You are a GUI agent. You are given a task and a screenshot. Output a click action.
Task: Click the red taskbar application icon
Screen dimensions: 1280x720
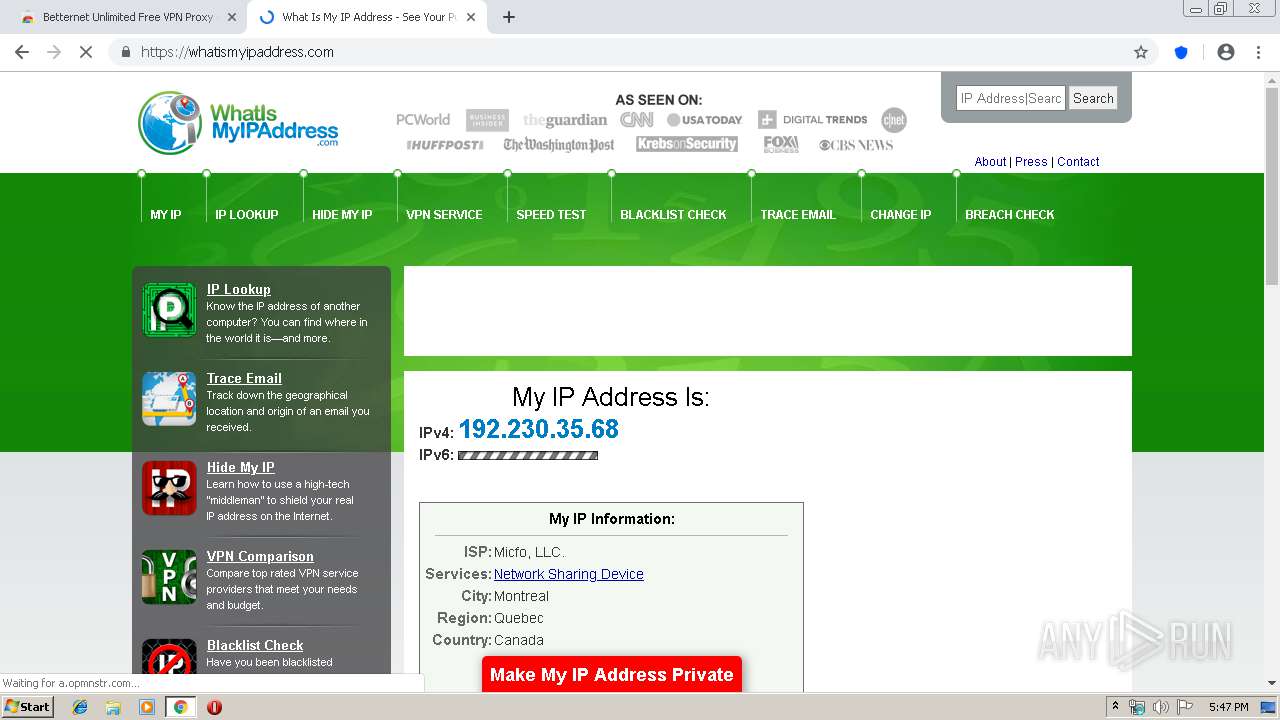click(214, 707)
